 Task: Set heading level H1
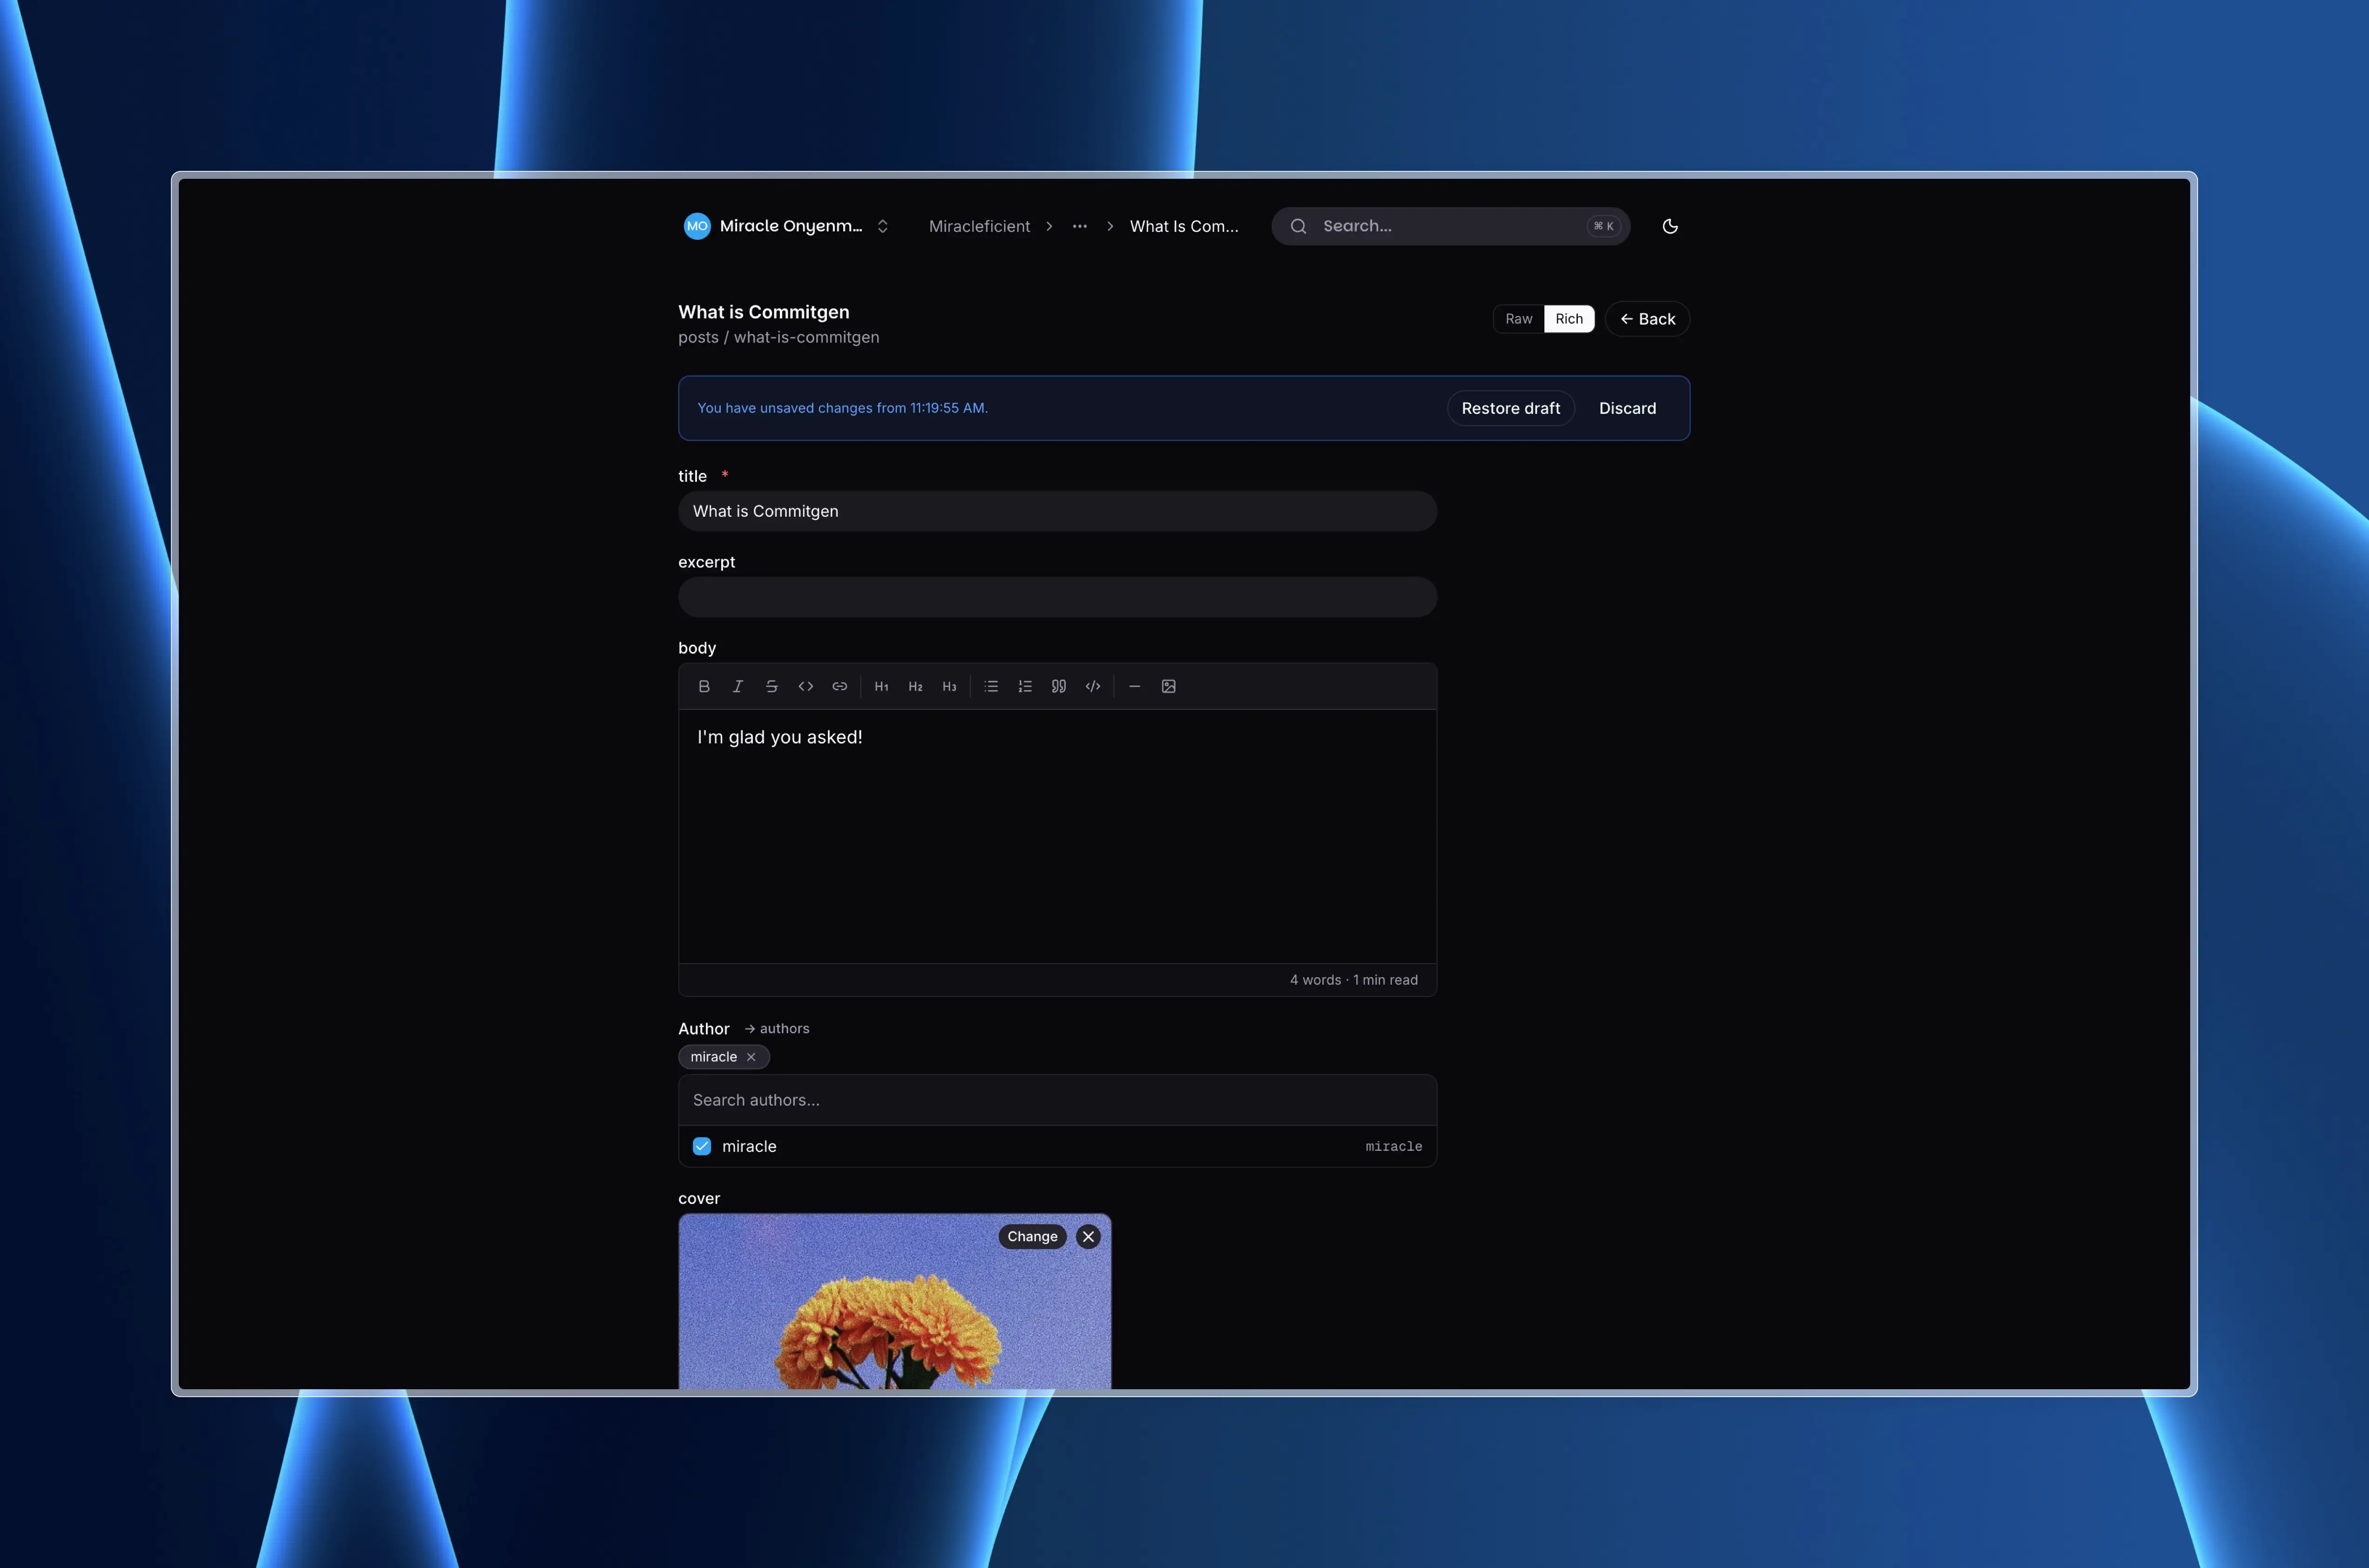tap(881, 686)
